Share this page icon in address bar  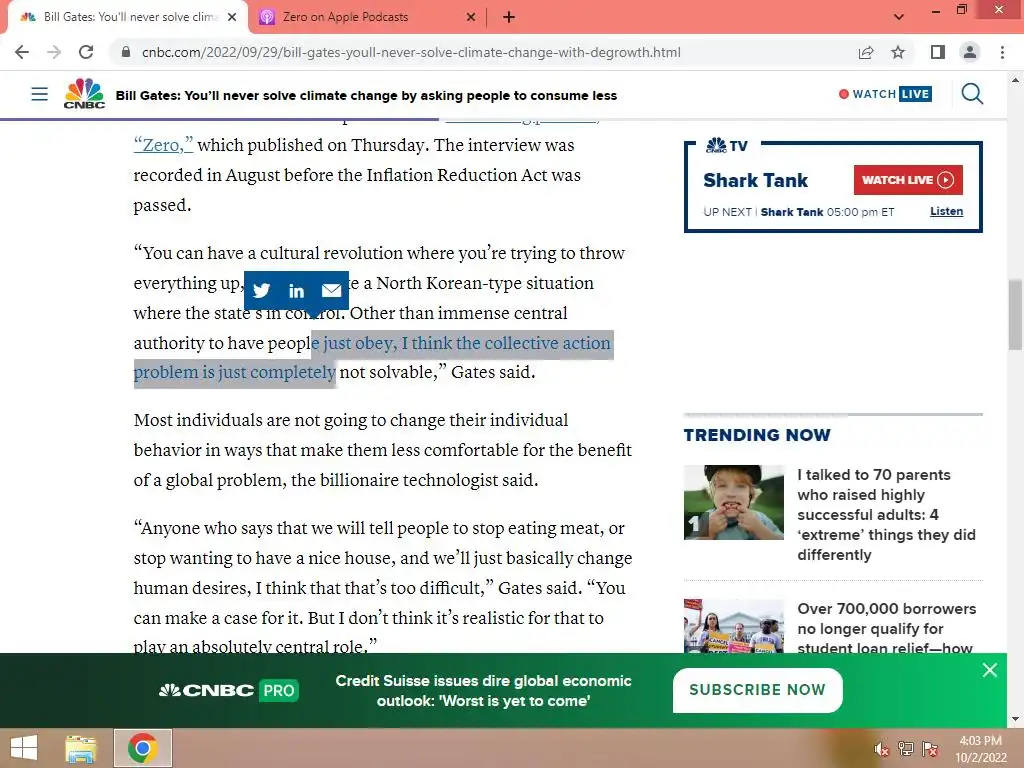(866, 52)
